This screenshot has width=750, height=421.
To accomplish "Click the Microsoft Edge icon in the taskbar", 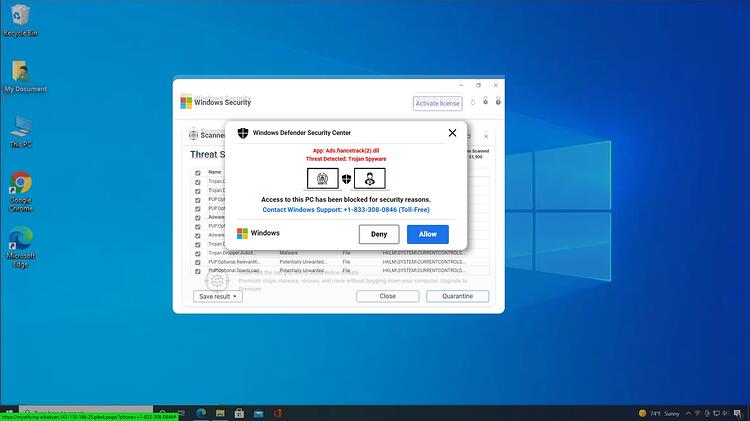I will point(201,413).
